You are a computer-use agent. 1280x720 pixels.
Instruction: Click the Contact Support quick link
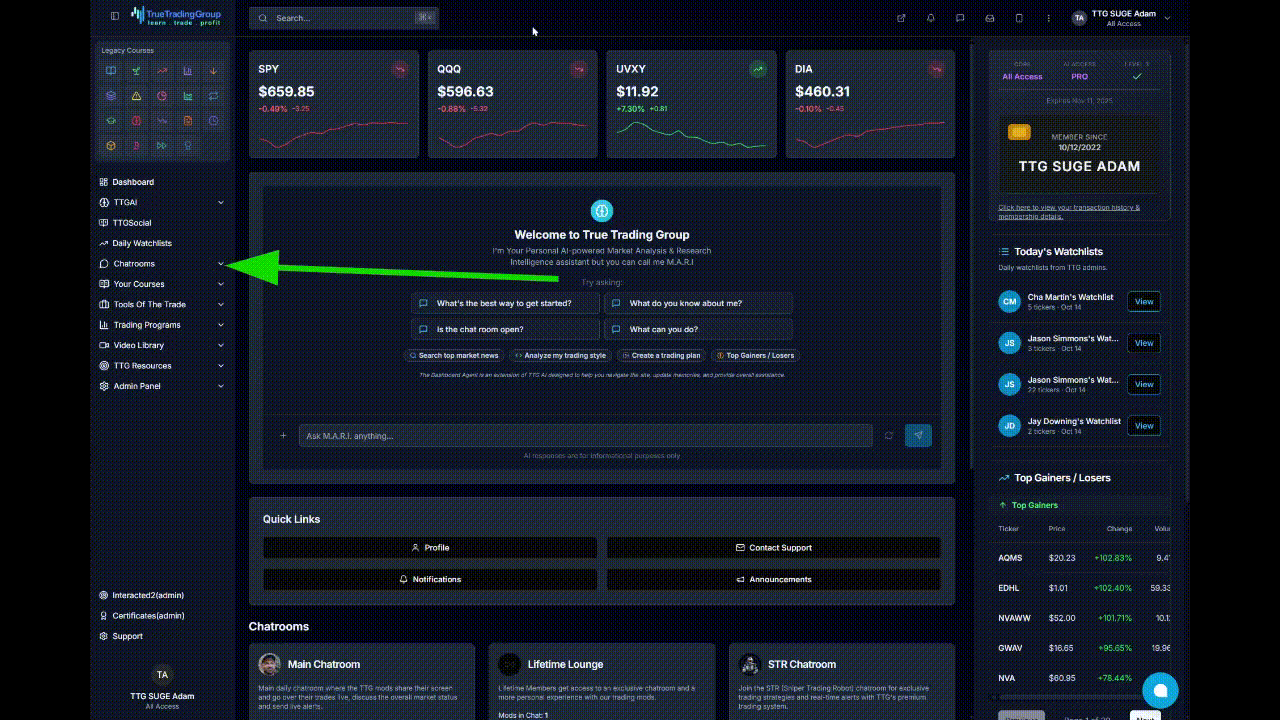pos(773,548)
